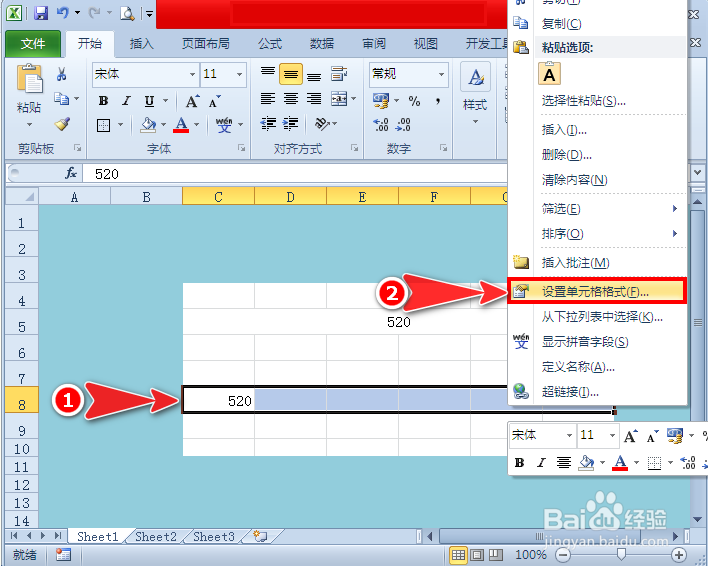Click the Copy icon in clipboard group
The image size is (708, 566).
pyautogui.click(x=61, y=98)
